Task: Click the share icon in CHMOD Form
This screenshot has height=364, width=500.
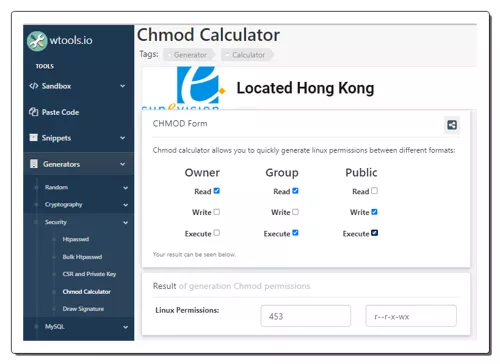Action: 452,125
